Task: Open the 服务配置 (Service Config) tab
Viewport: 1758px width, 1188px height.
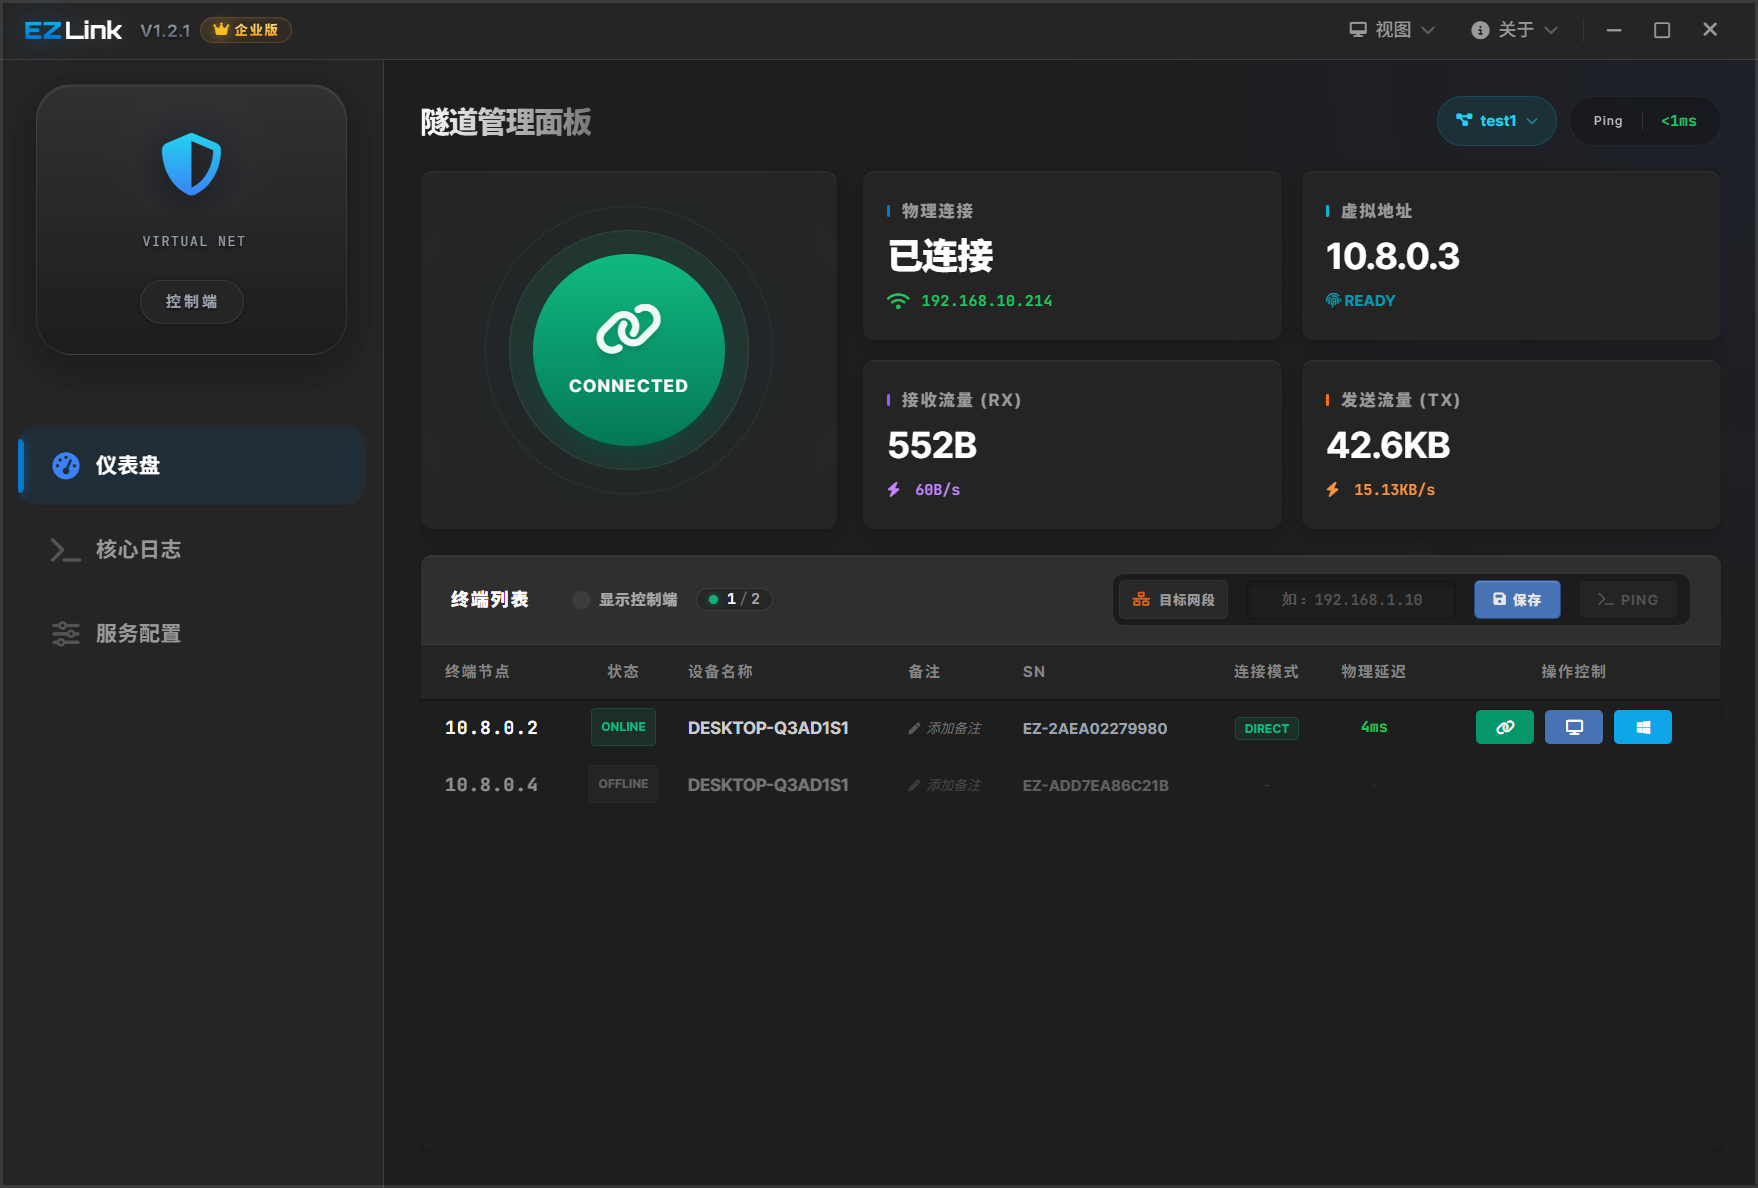Action: coord(138,634)
